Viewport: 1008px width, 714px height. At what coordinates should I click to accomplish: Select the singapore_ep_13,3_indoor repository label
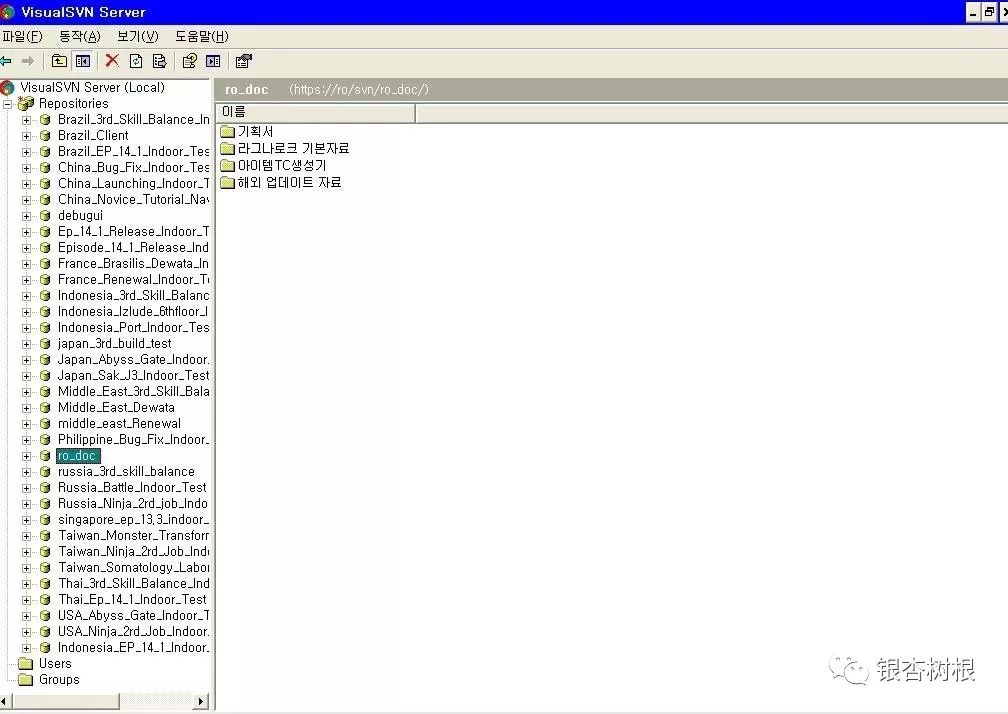(134, 520)
